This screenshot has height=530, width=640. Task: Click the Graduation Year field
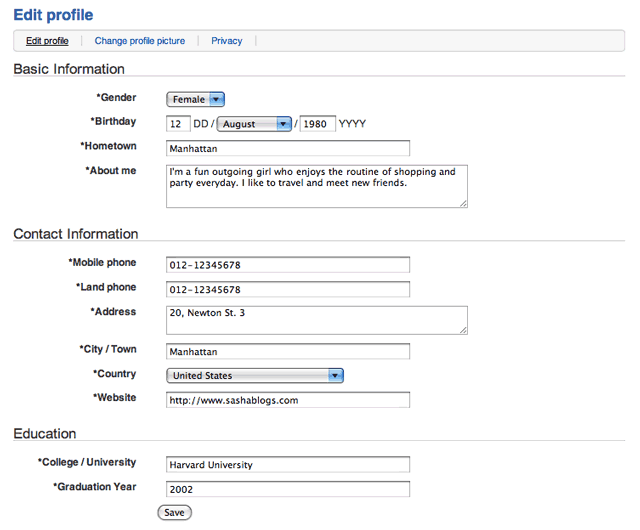[x=288, y=489]
